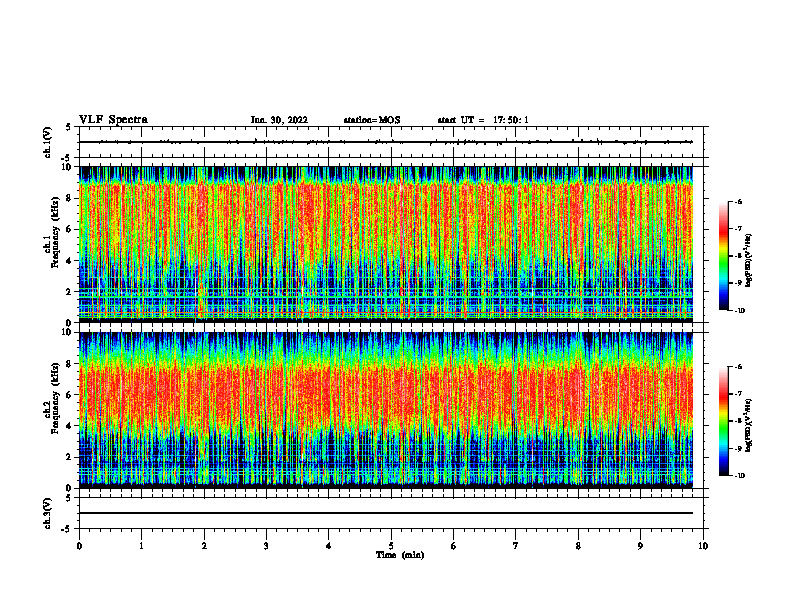Viewport: 792px width, 612px height.
Task: Click the "-10" label on ch.2 colorbar
Action: [x=739, y=475]
